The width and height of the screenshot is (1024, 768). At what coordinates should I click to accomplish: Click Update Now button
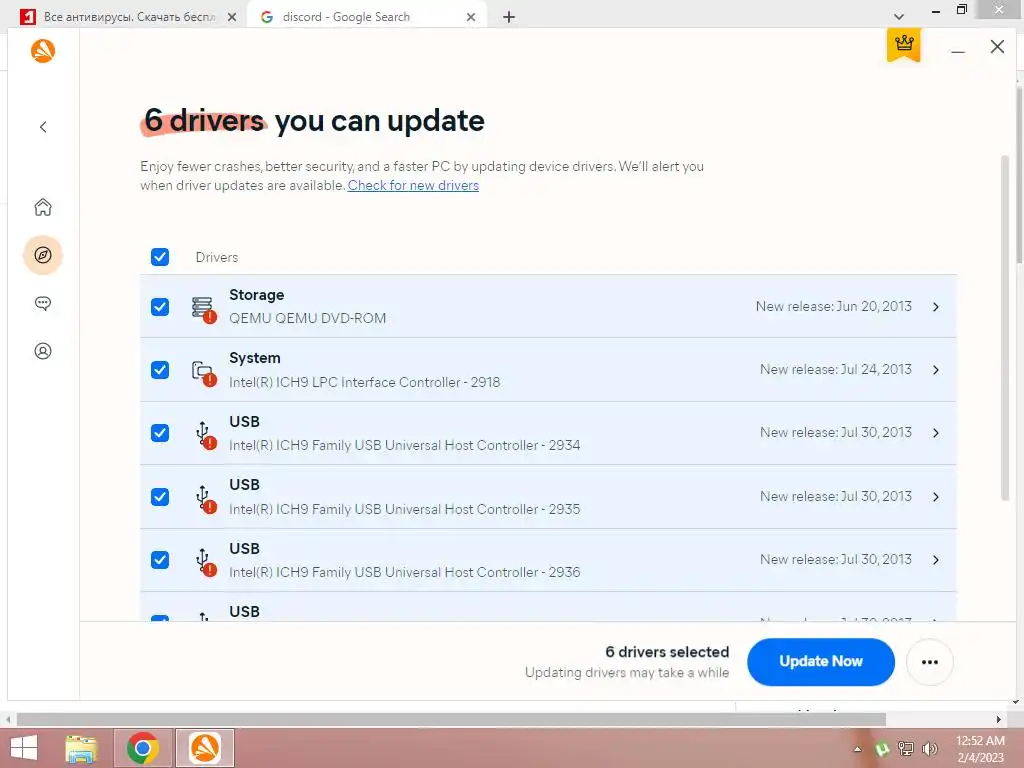821,662
